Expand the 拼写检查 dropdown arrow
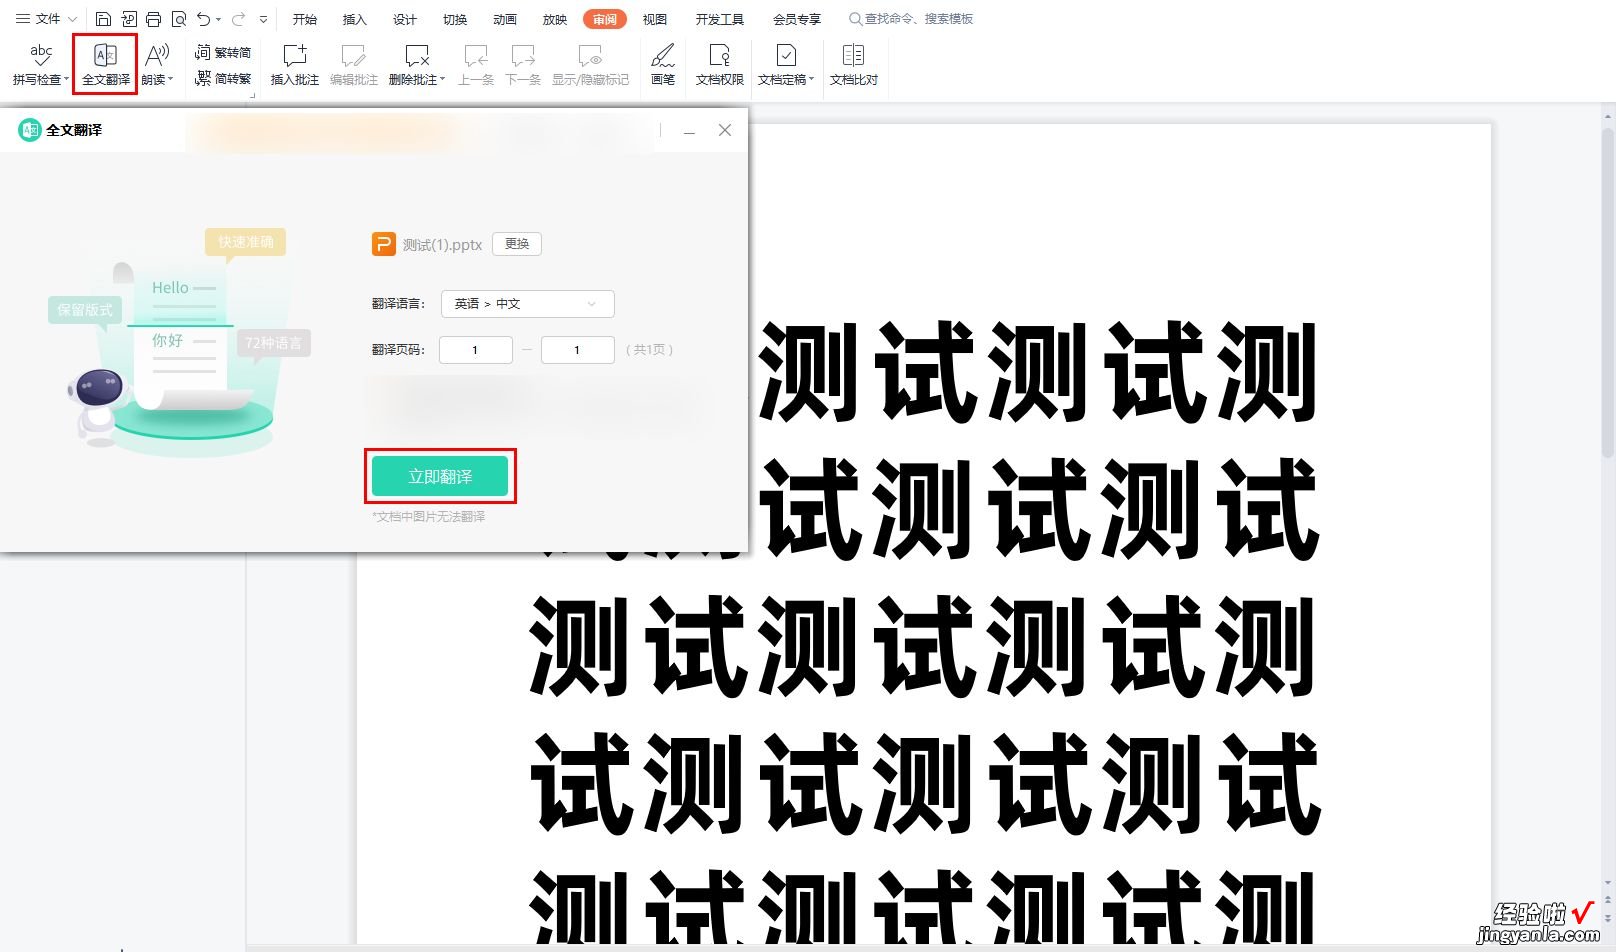The height and width of the screenshot is (952, 1616). [66, 80]
